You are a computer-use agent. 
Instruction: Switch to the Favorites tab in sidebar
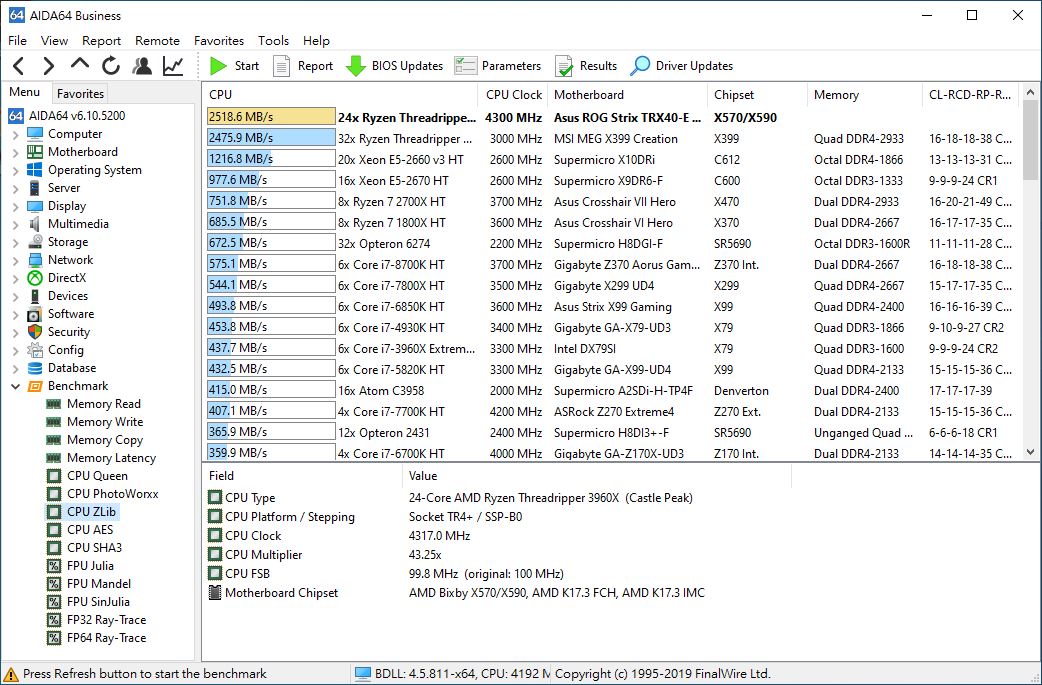(x=80, y=94)
